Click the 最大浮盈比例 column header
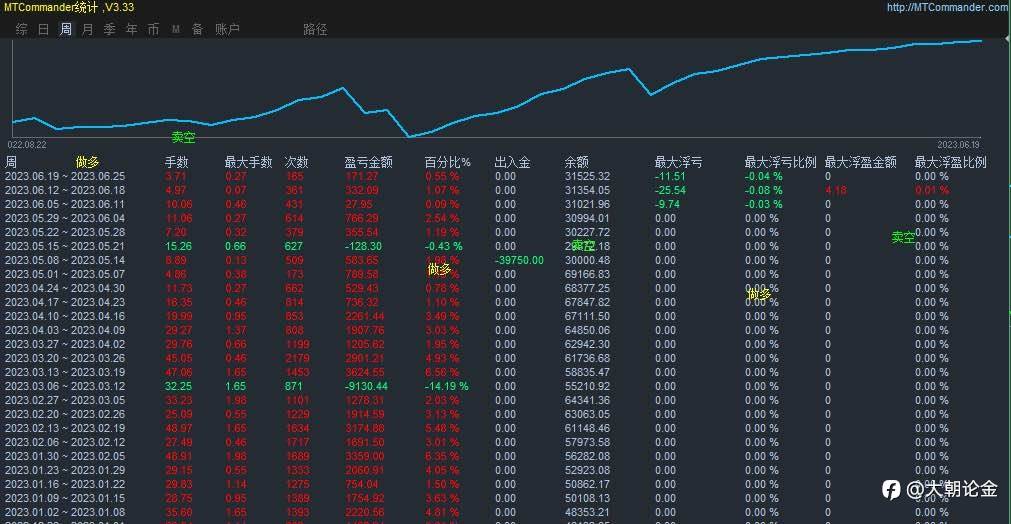This screenshot has height=524, width=1011. click(950, 162)
